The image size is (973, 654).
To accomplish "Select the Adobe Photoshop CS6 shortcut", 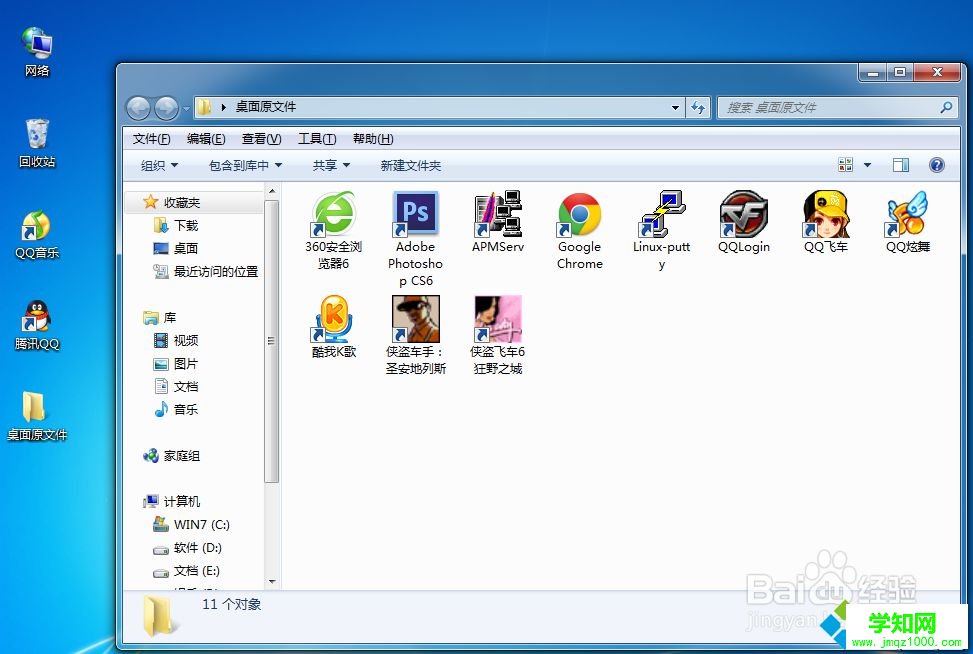I will tap(415, 239).
